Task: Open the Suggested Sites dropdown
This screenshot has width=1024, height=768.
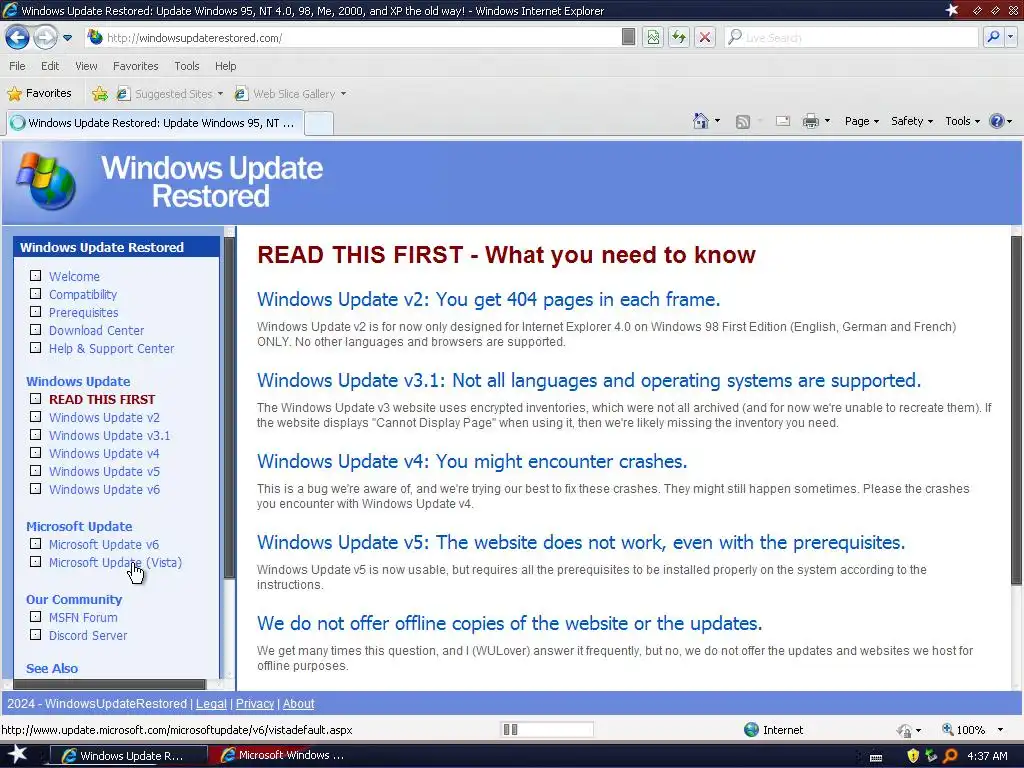Action: (170, 94)
